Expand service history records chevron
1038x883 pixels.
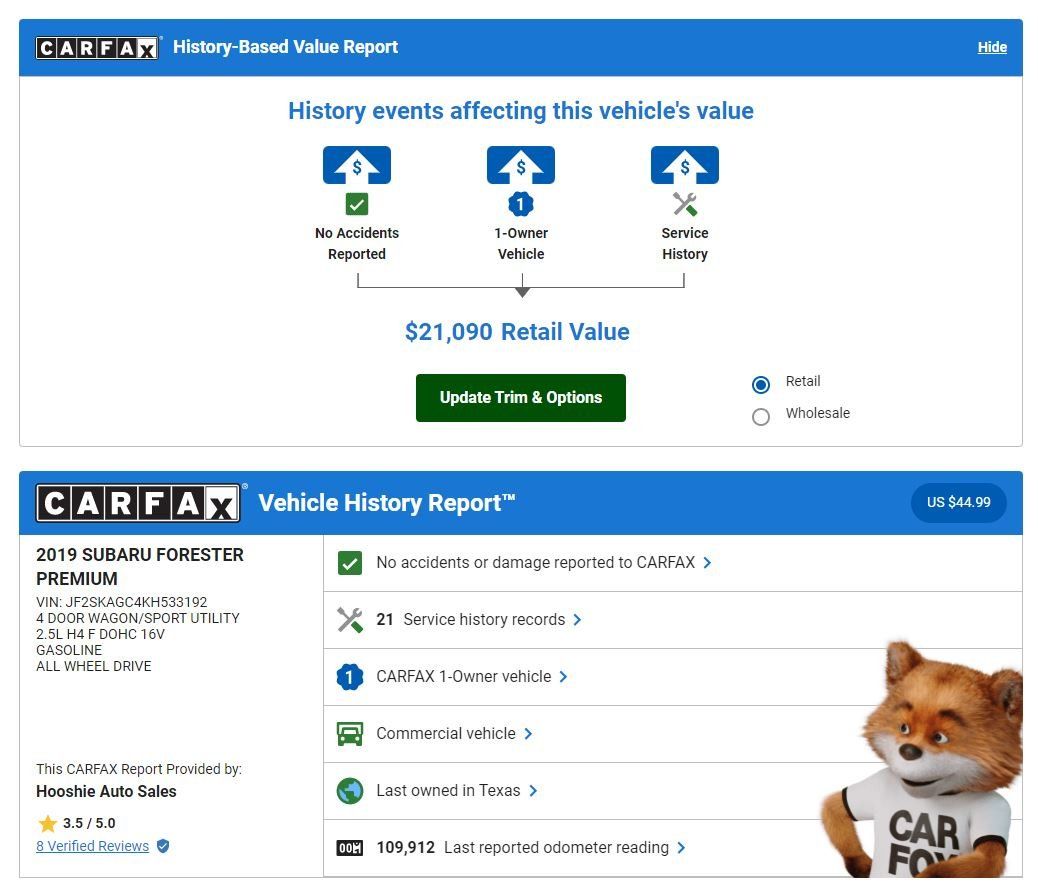tap(577, 620)
